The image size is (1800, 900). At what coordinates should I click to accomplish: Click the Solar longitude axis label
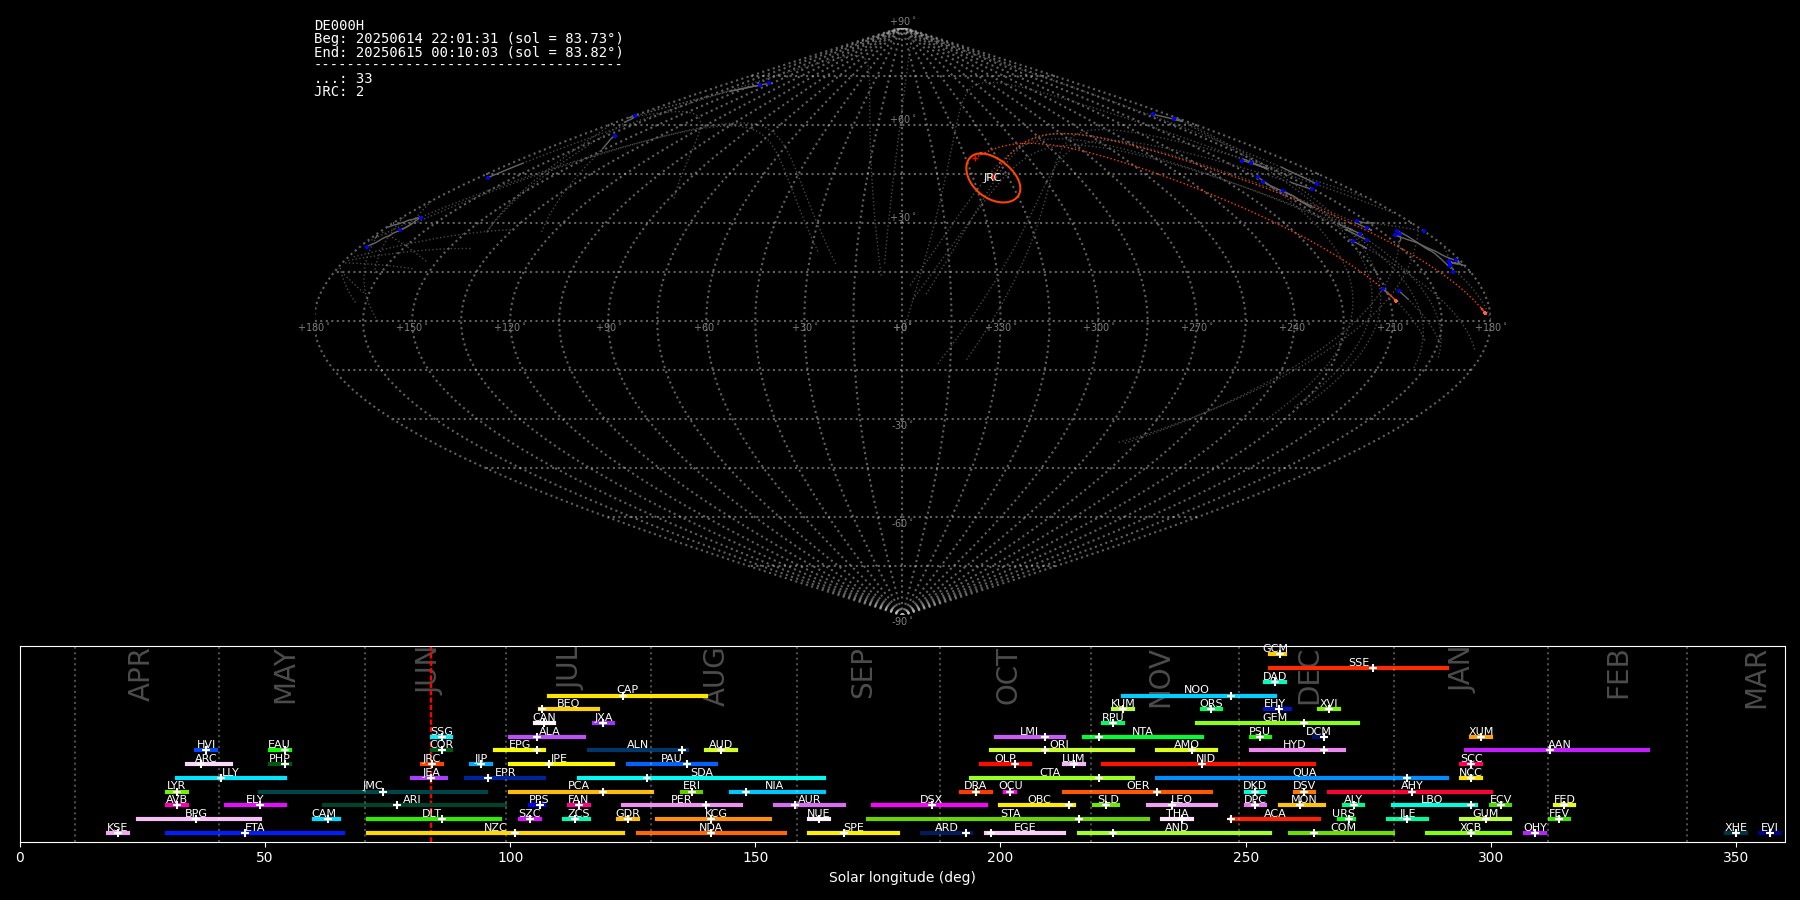click(x=902, y=878)
